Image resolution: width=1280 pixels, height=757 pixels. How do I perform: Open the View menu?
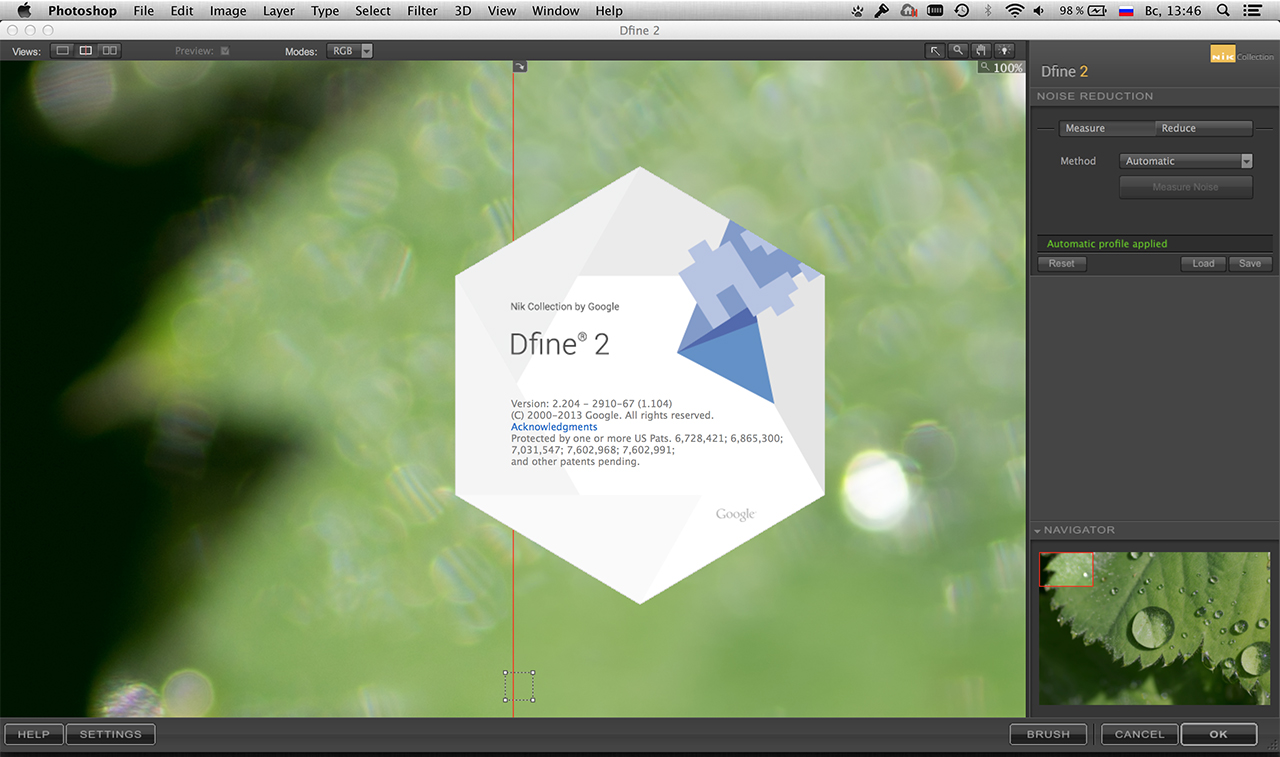pos(502,11)
